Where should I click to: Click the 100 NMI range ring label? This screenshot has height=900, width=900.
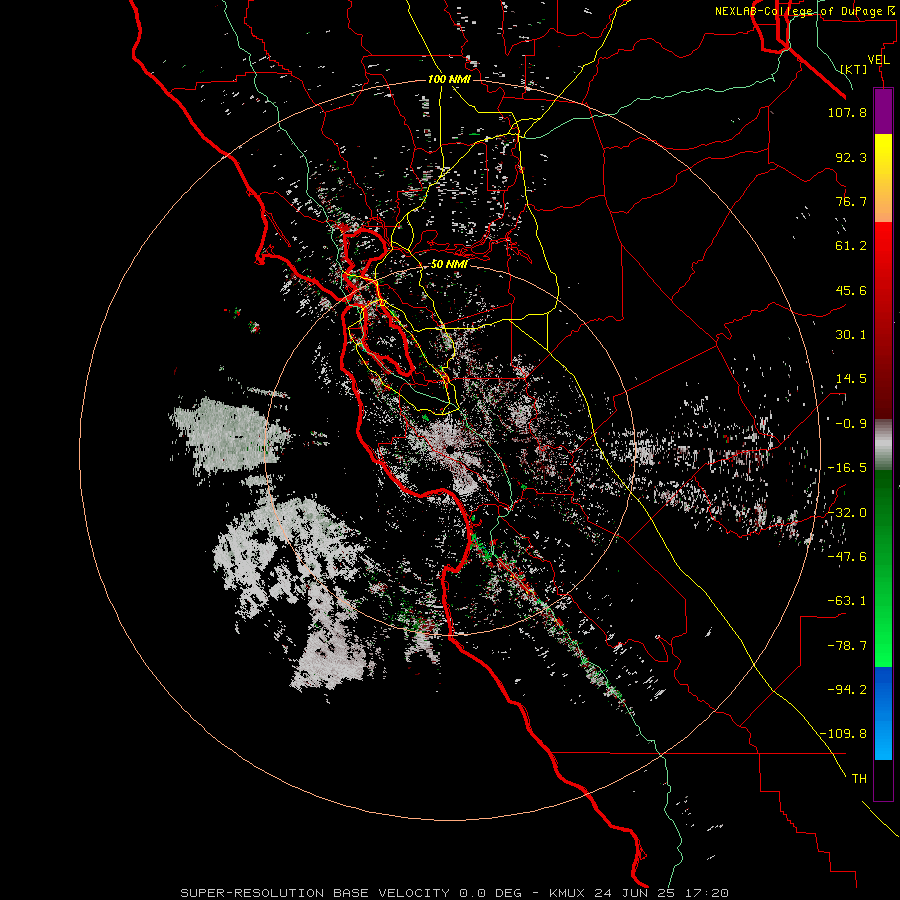[449, 79]
